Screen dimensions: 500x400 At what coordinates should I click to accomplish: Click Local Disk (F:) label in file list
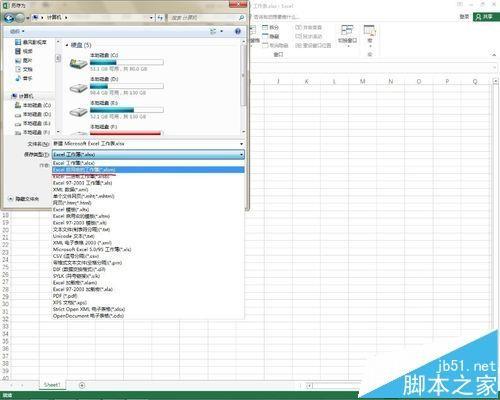pyautogui.click(x=104, y=127)
